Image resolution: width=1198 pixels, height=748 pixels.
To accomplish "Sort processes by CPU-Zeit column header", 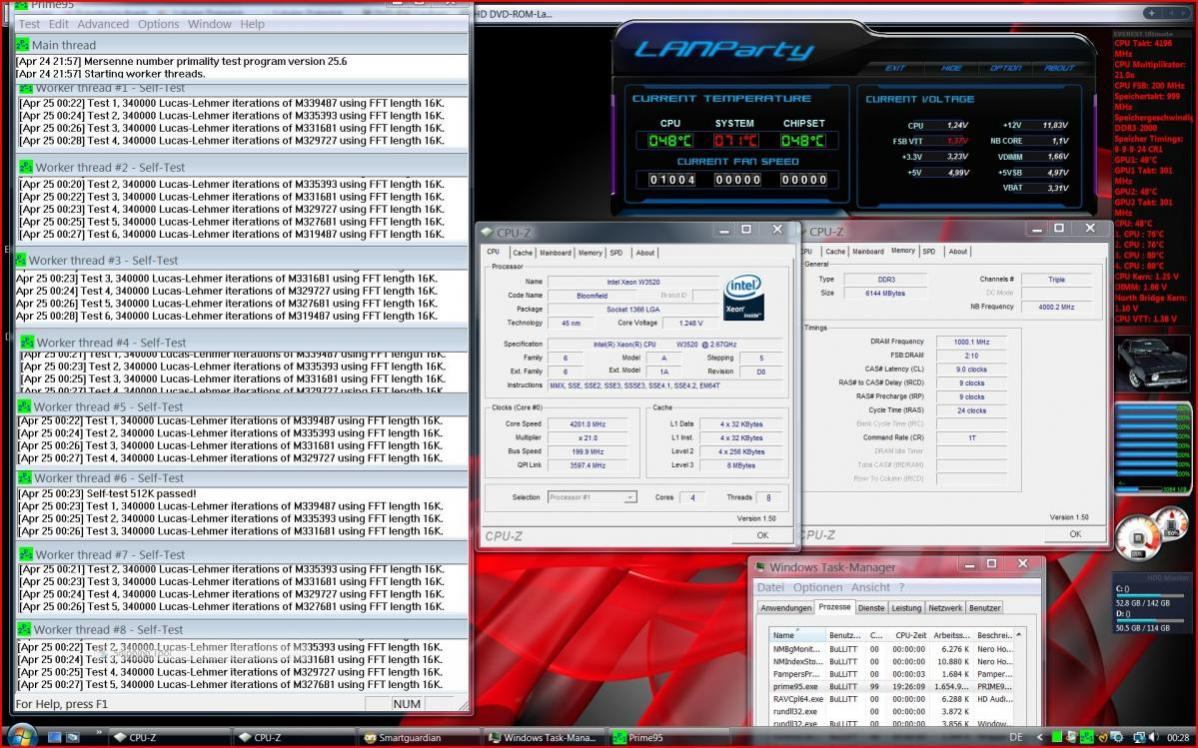I will 910,635.
